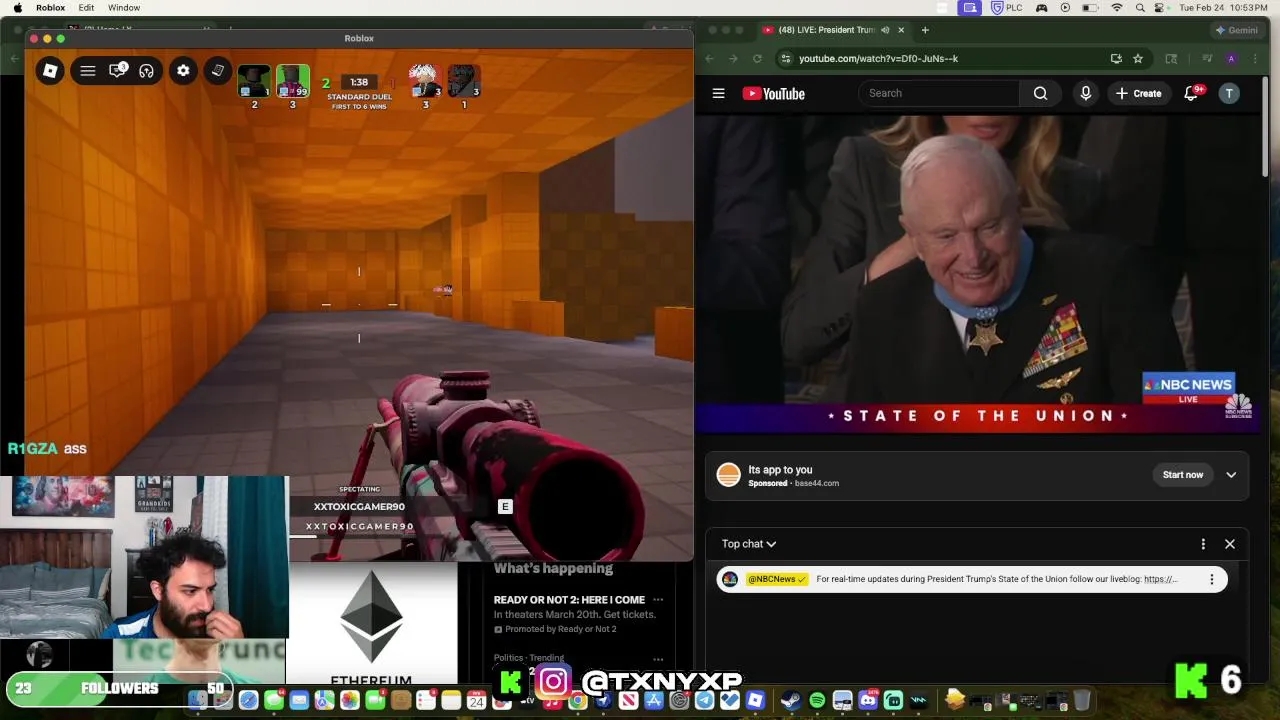Viewport: 1280px width, 720px height.
Task: Open the Roblox in-game settings gear
Action: [183, 71]
